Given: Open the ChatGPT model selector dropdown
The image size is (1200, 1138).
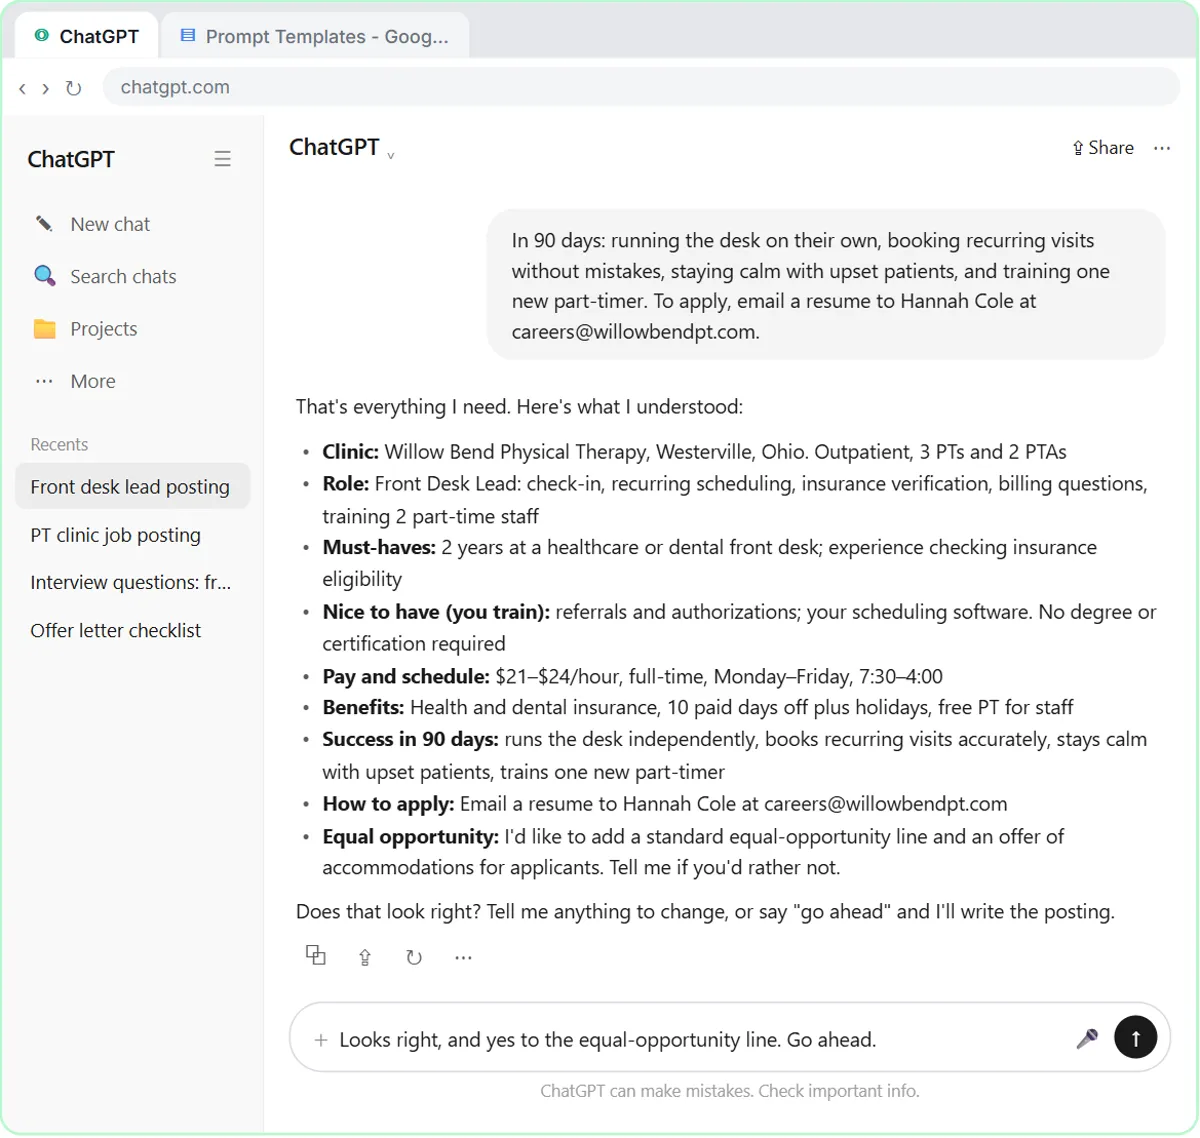Looking at the screenshot, I should coord(341,148).
